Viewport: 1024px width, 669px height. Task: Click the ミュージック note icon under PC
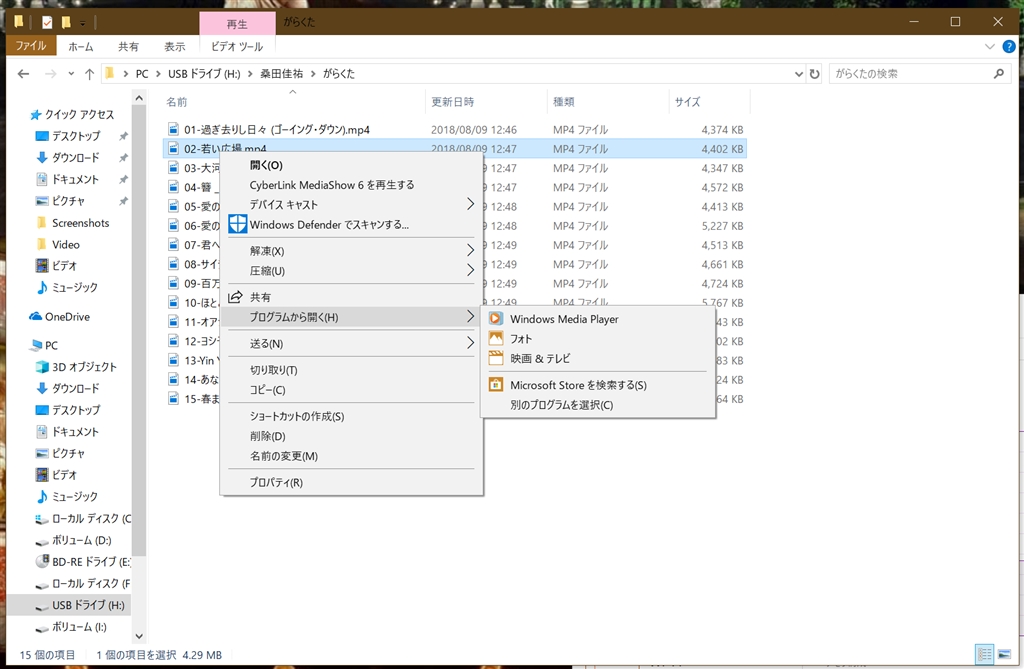coord(42,496)
